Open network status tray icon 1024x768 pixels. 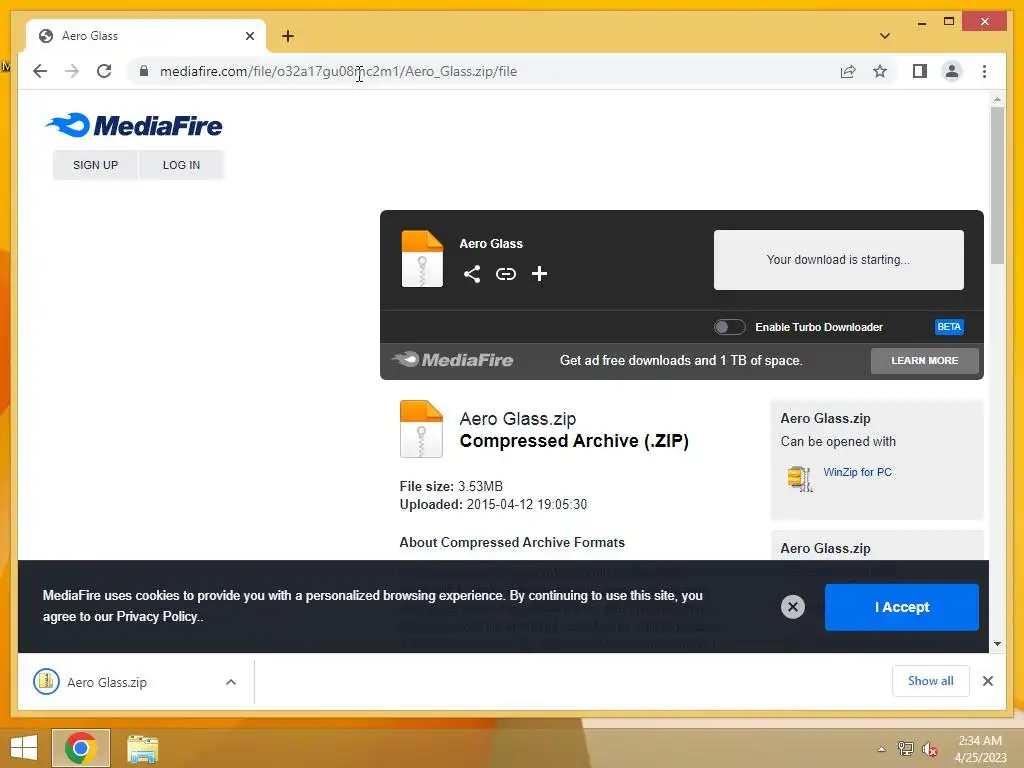point(905,749)
